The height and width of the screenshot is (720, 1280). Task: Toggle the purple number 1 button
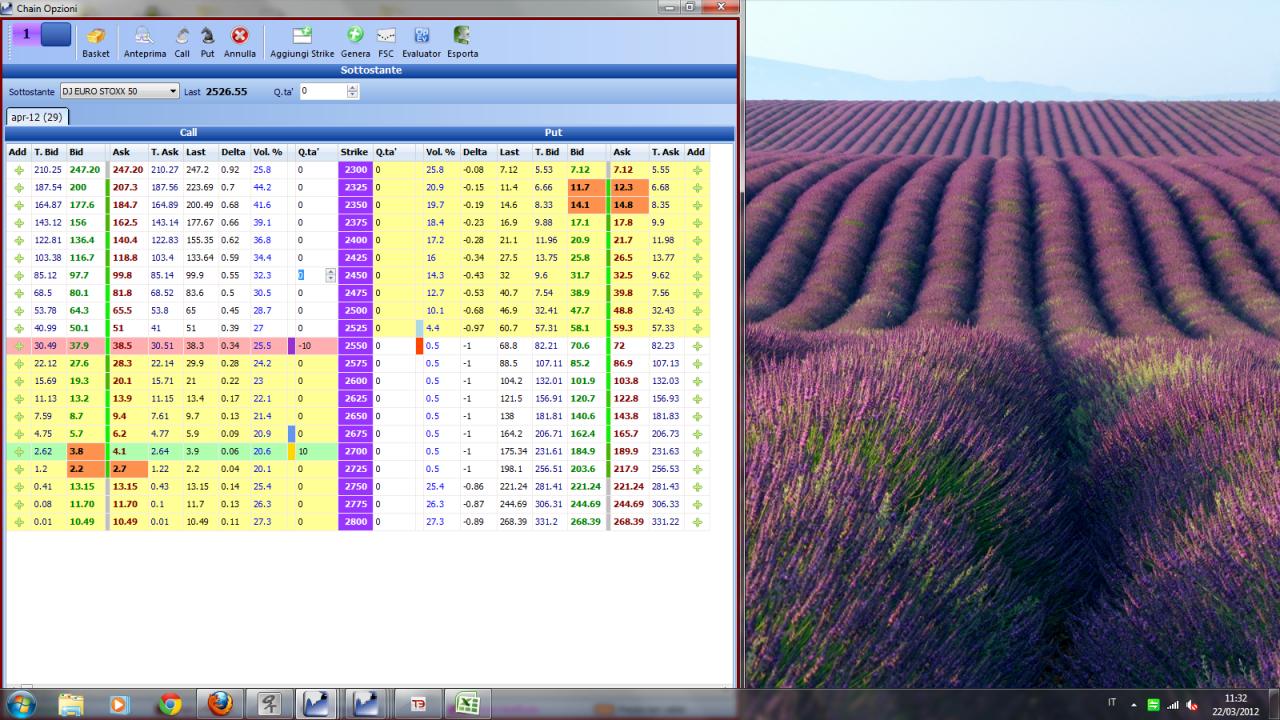pyautogui.click(x=27, y=35)
